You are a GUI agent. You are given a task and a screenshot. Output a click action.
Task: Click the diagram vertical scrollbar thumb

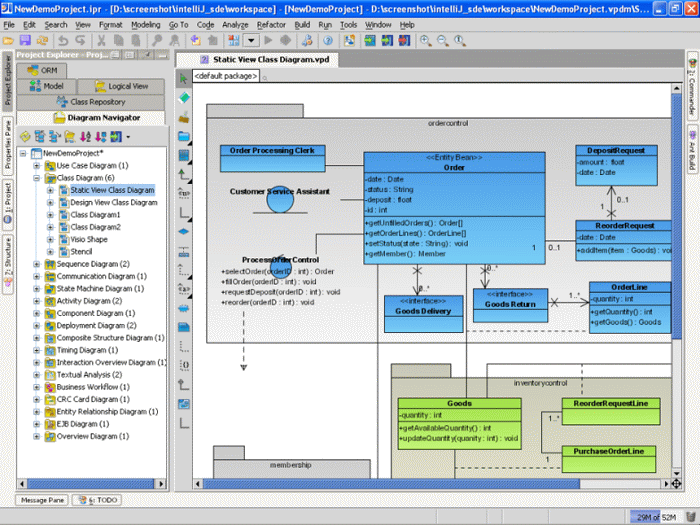676,216
